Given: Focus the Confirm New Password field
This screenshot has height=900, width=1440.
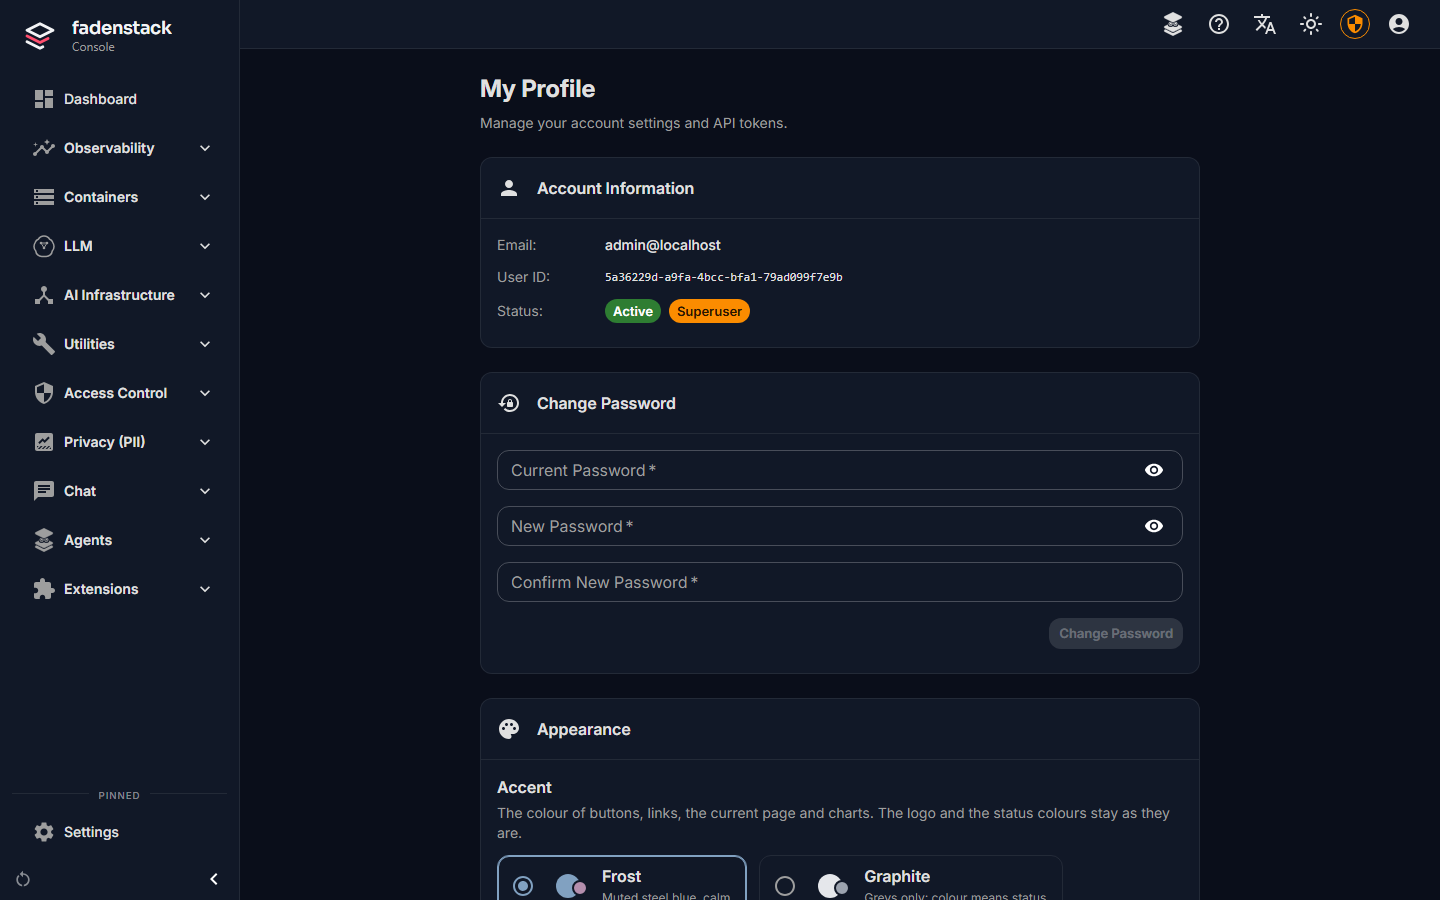Looking at the screenshot, I should pos(840,582).
